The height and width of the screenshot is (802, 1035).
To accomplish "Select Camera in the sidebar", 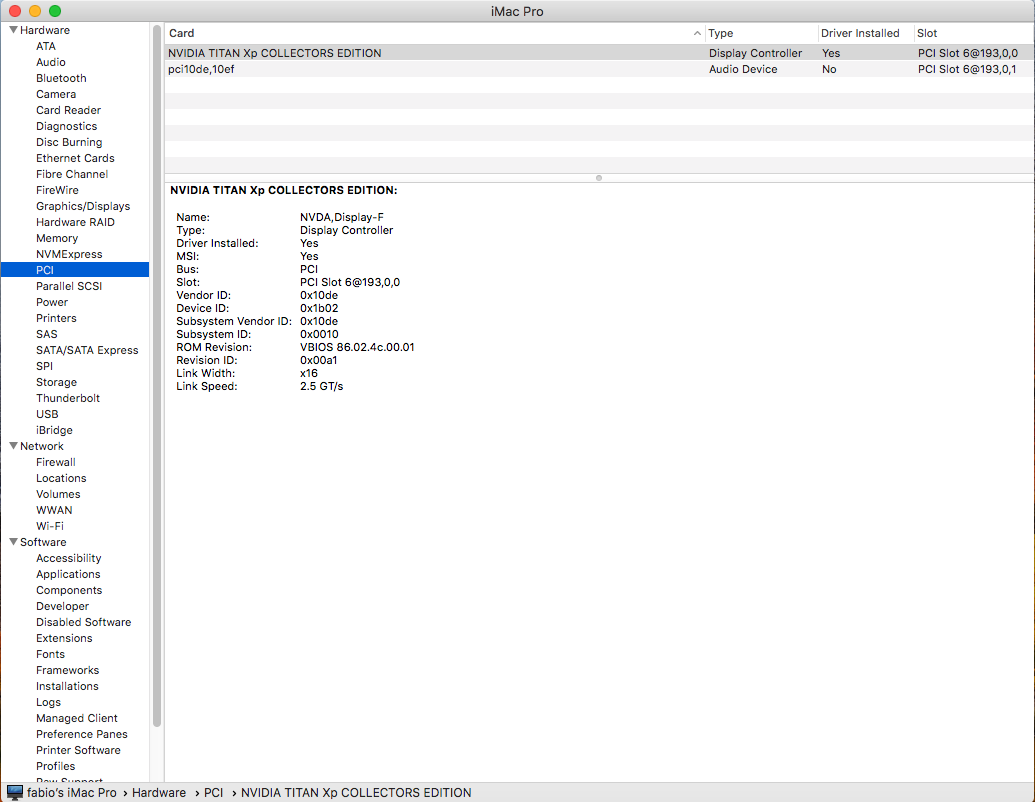I will [x=56, y=94].
